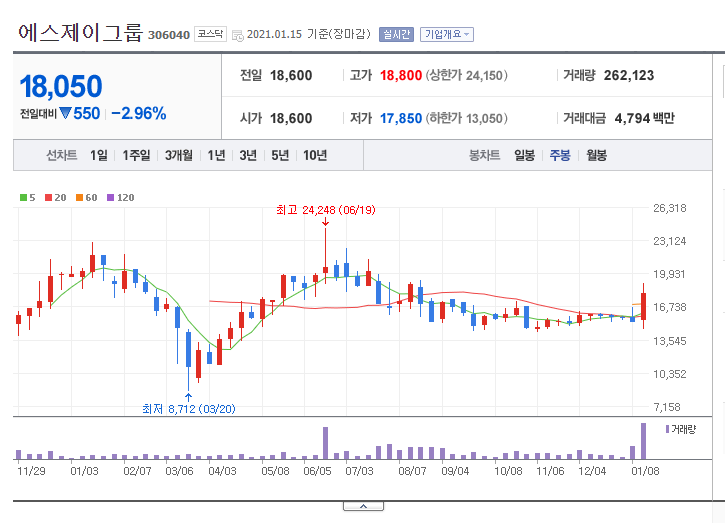This screenshot has width=725, height=523.
Task: Click the orange 60-day moving average legend
Action: coord(86,197)
